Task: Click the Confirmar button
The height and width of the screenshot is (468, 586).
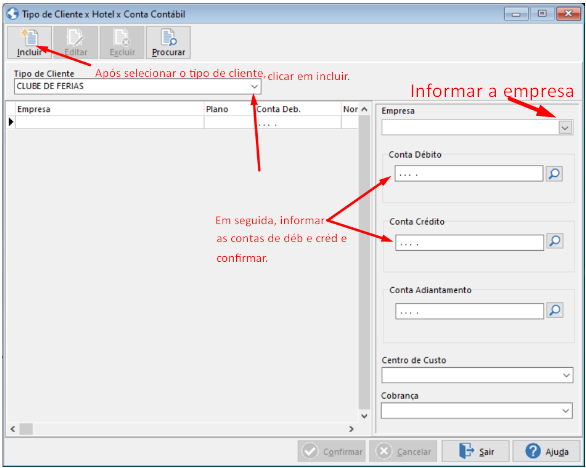Action: tap(331, 451)
